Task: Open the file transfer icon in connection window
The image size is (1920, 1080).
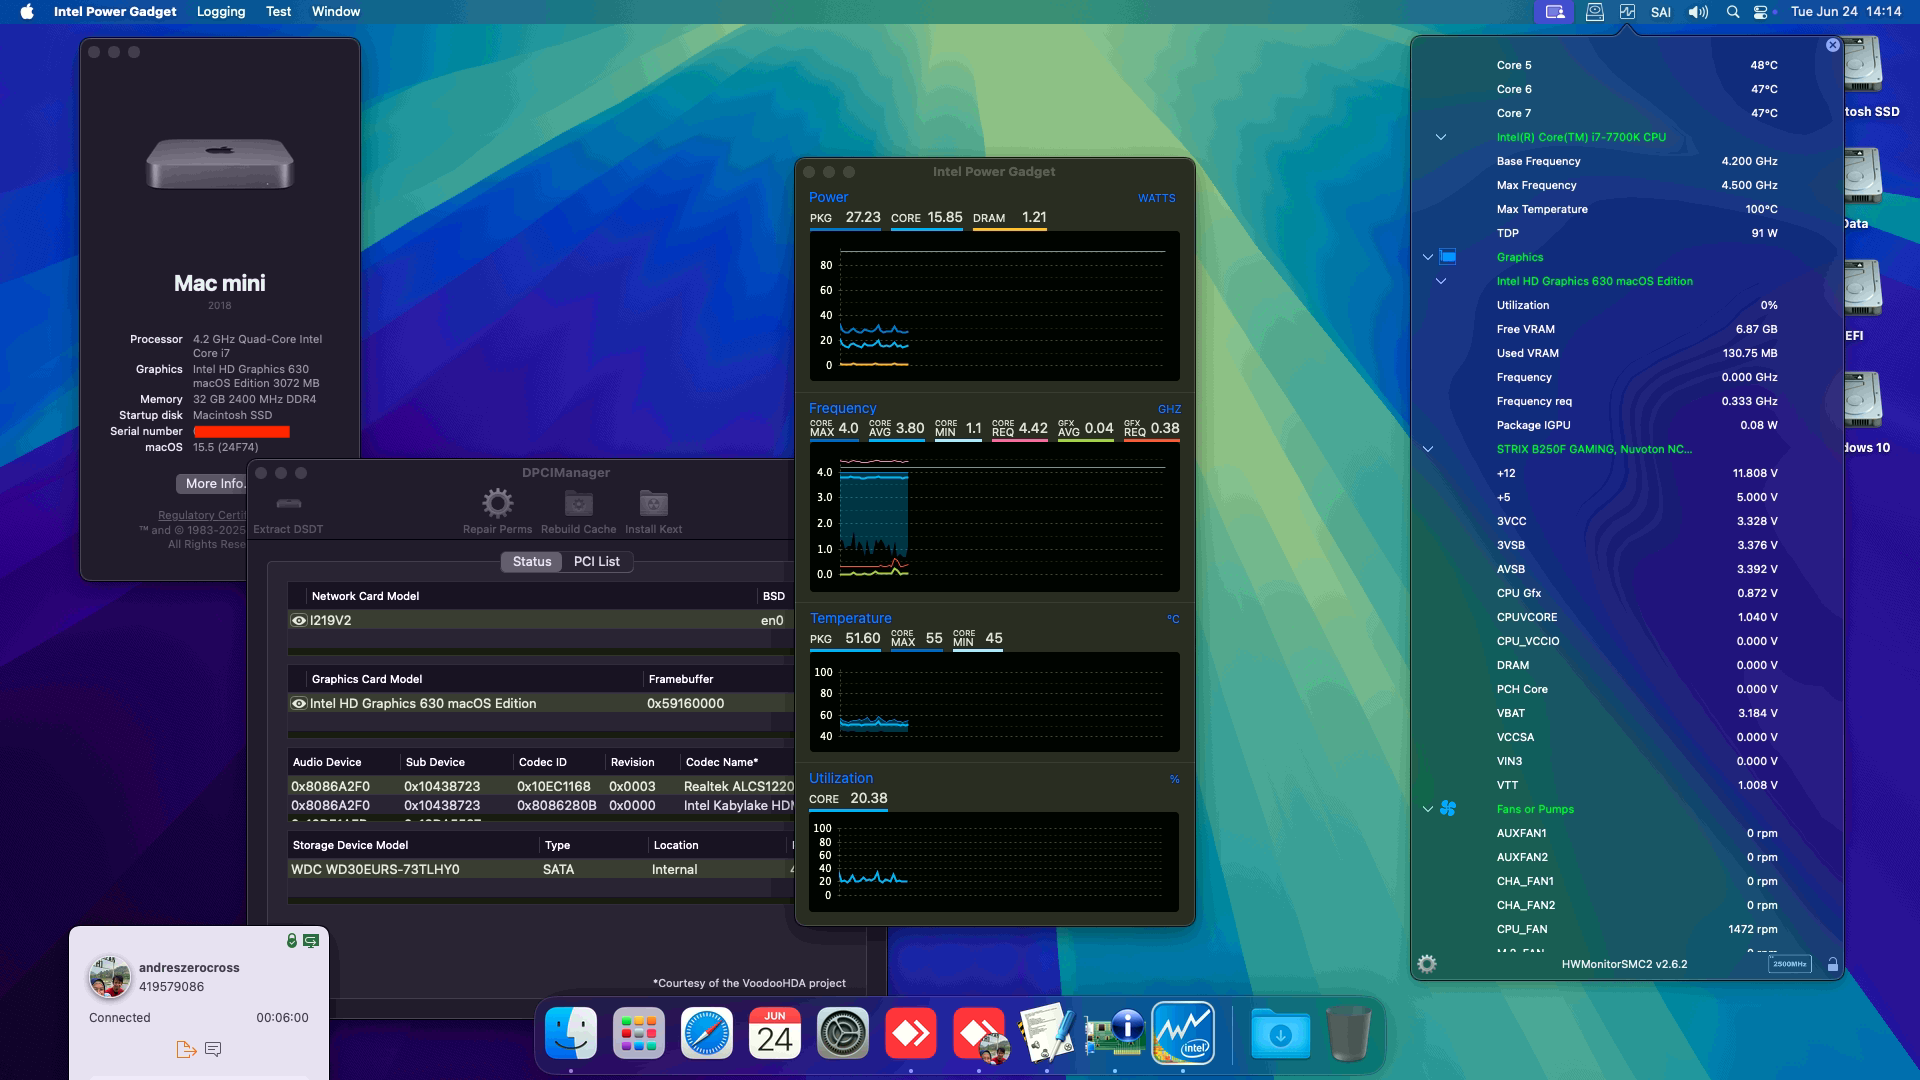Action: (x=185, y=1049)
